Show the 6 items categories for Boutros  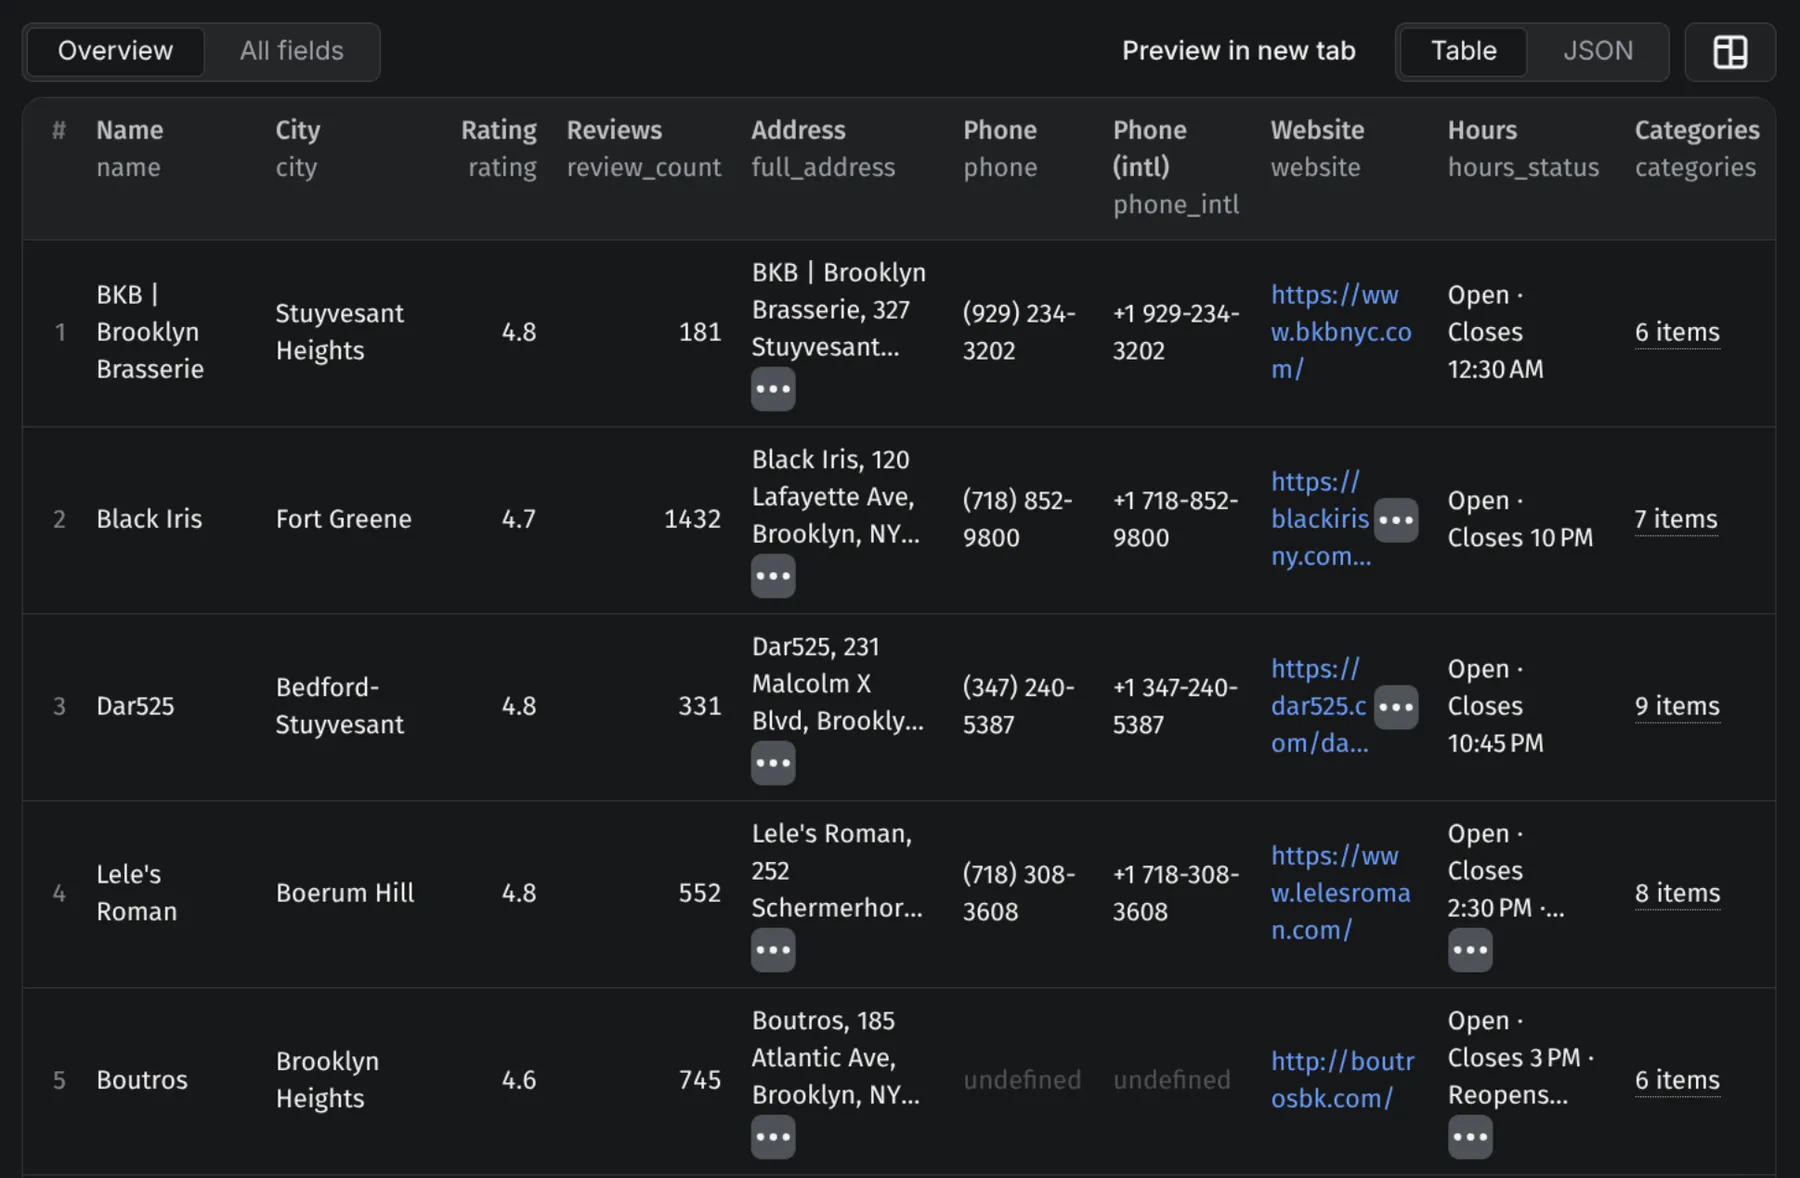tap(1677, 1080)
